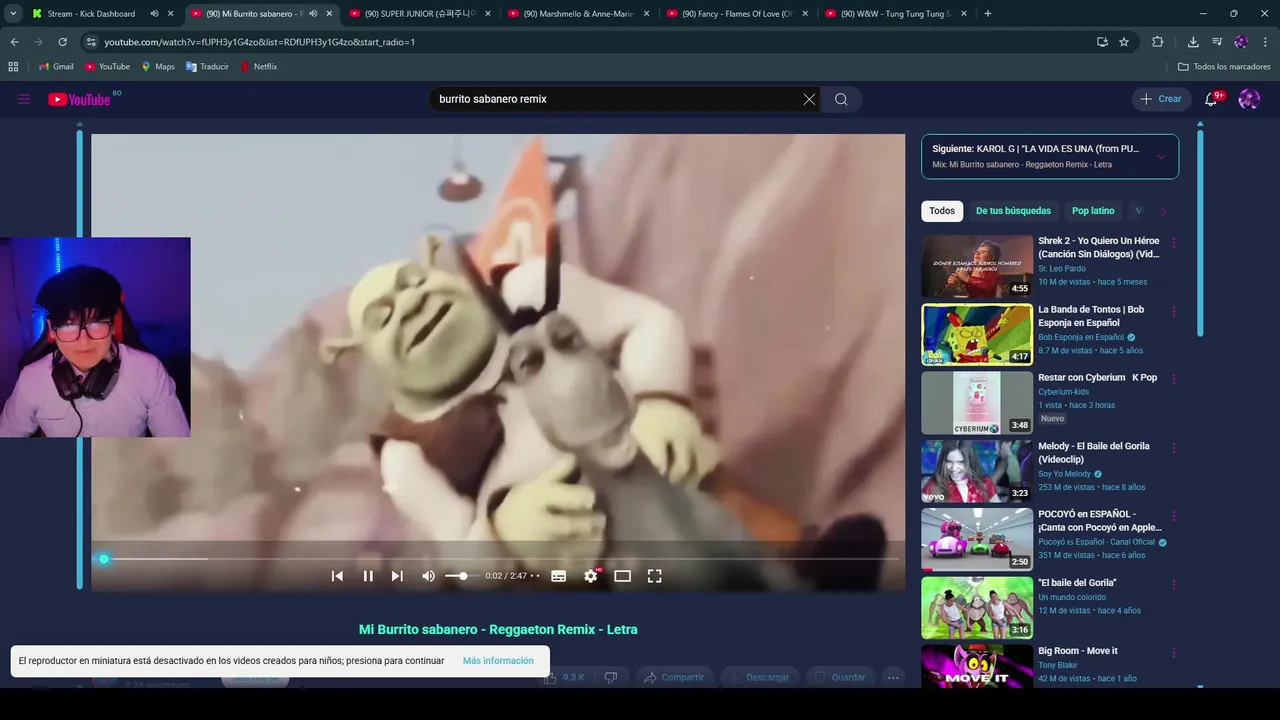Viewport: 1280px width, 720px height.
Task: Open options menu for La Banda de Tontos
Action: [x=1174, y=311]
